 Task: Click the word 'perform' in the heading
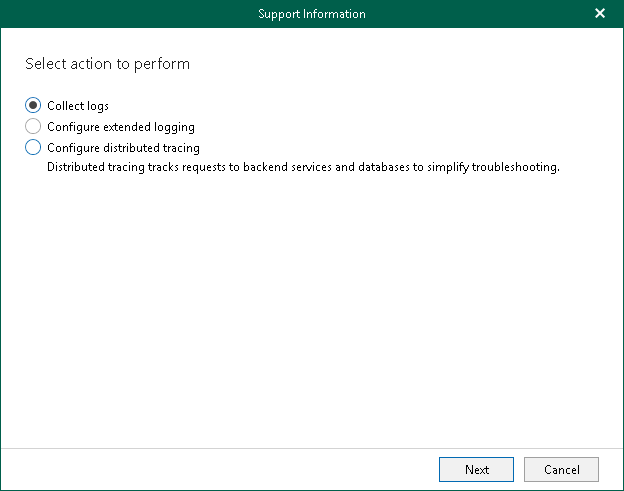pyautogui.click(x=162, y=64)
